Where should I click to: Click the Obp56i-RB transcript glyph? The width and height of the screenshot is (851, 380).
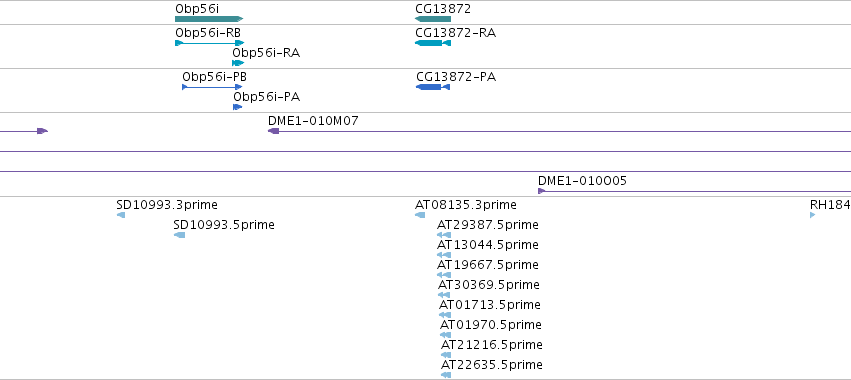click(209, 43)
